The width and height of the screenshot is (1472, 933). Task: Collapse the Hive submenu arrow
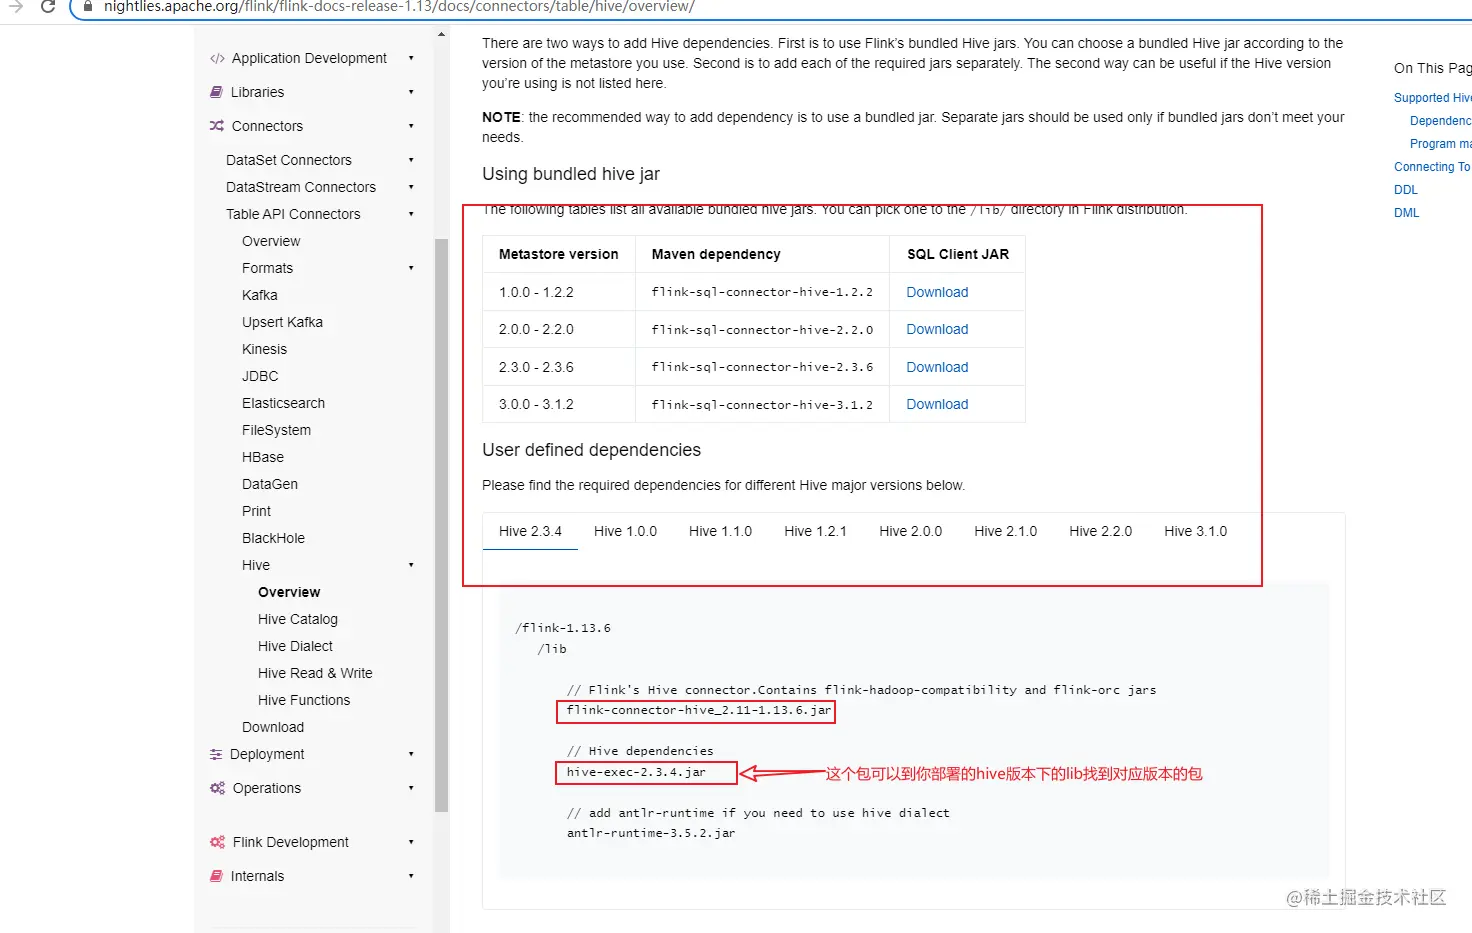(x=411, y=565)
